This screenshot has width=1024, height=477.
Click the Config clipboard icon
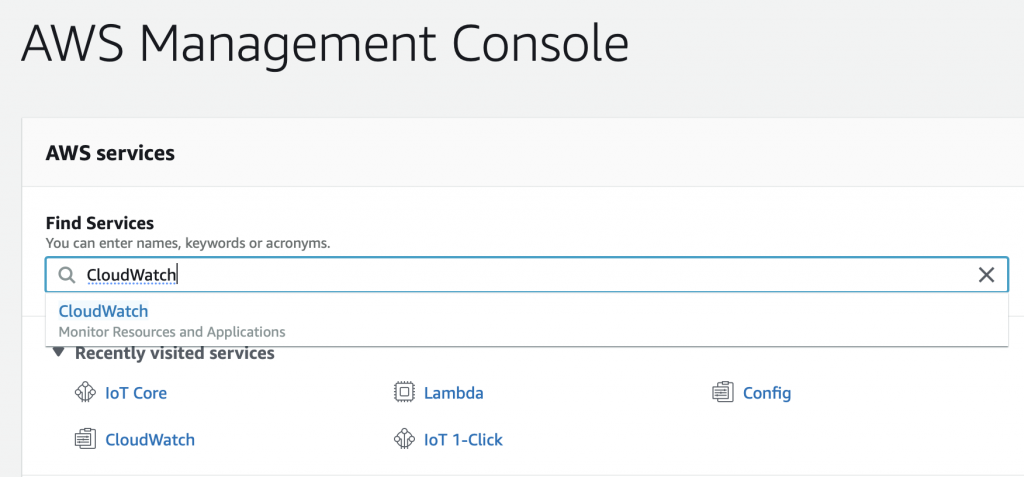click(723, 392)
